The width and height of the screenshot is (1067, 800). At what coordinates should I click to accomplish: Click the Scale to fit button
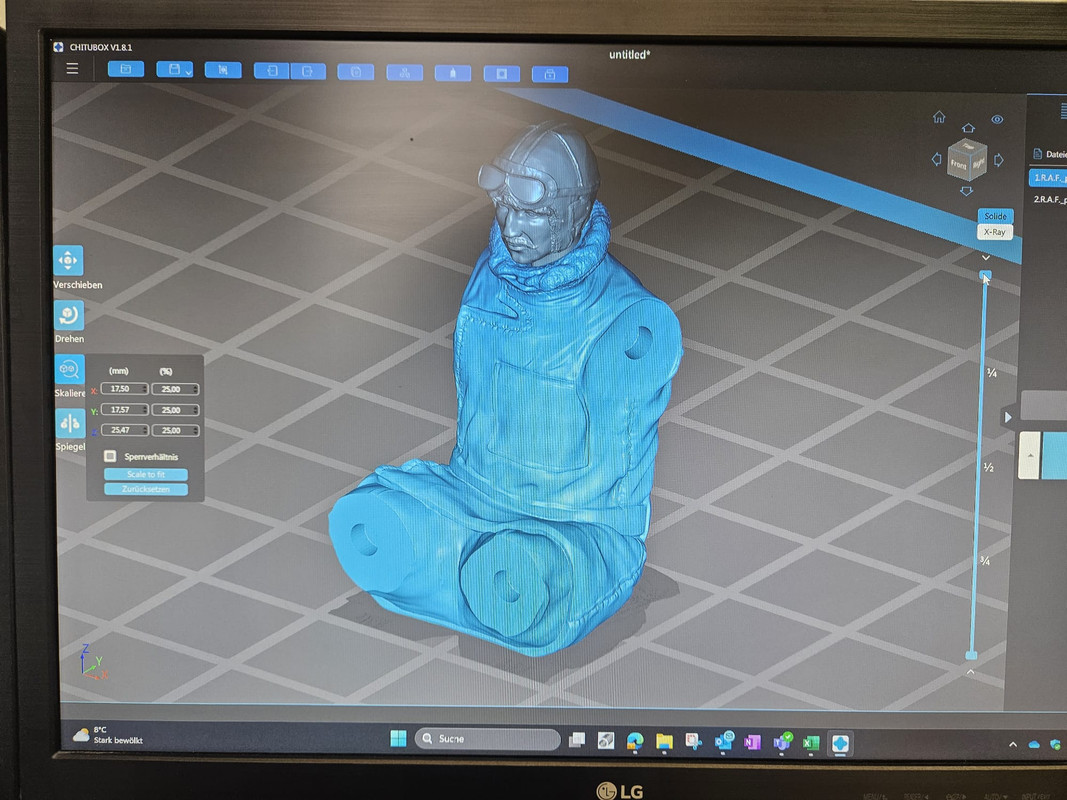click(x=146, y=474)
